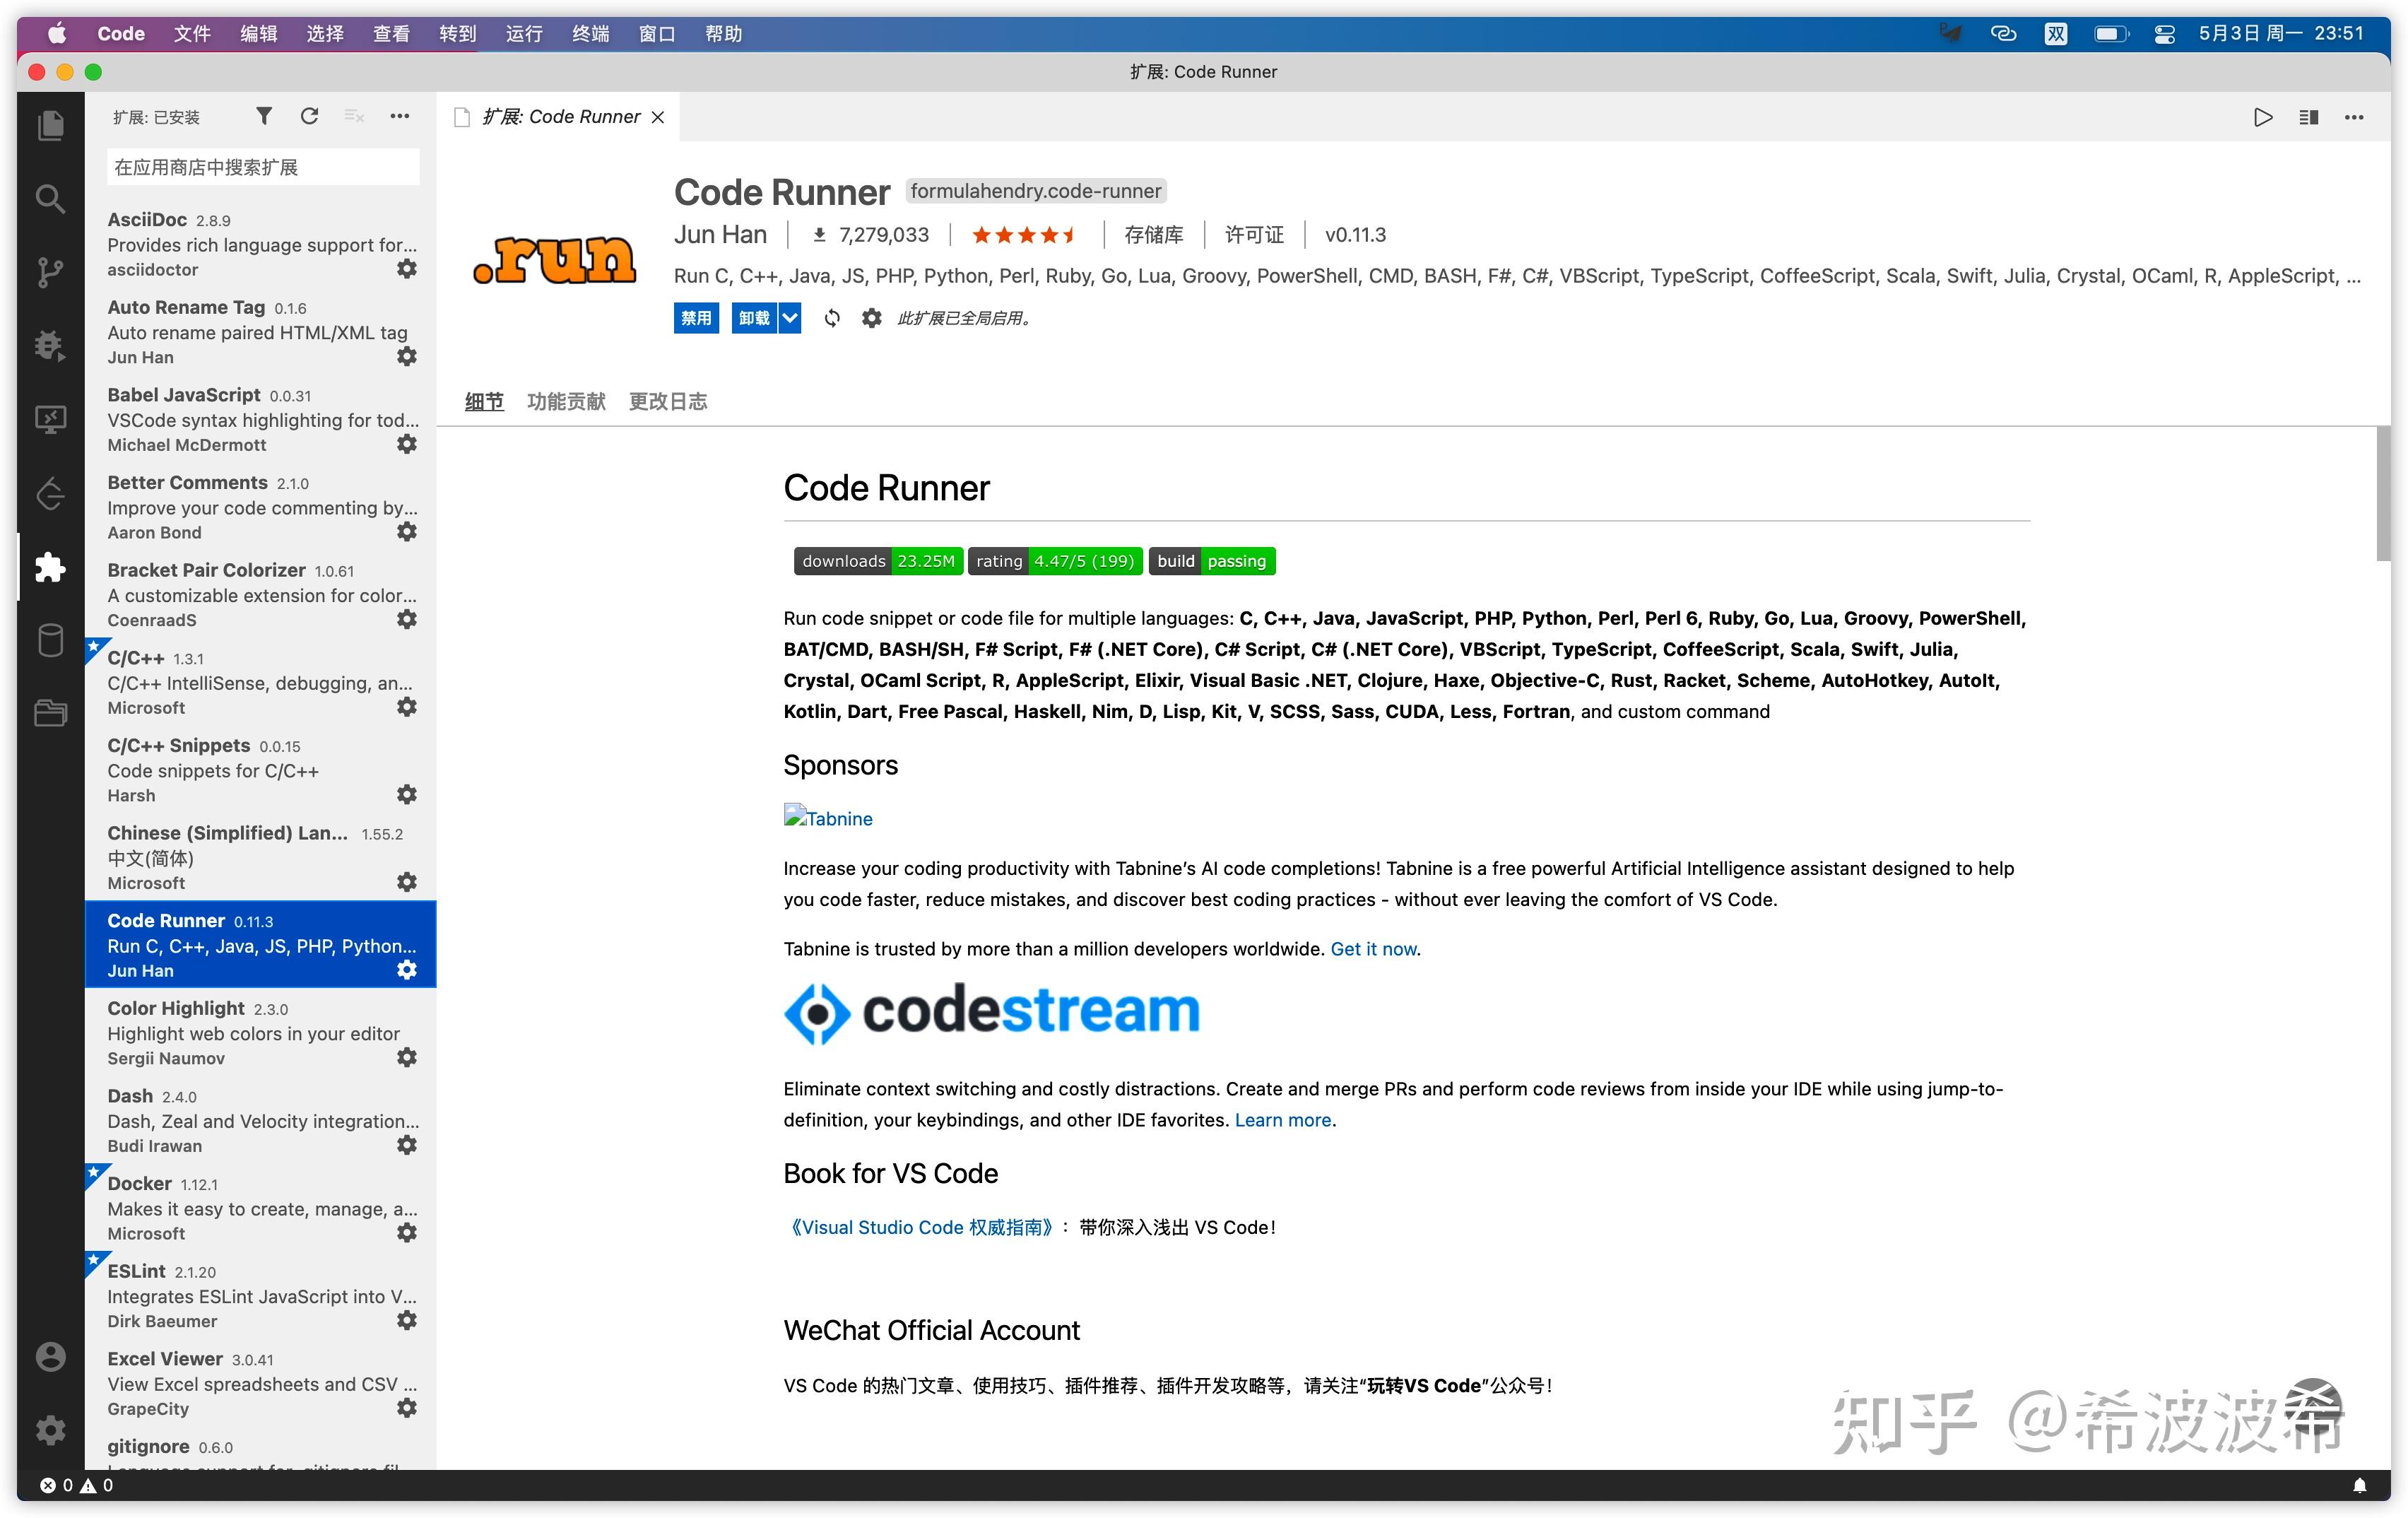Open the Manage gear at the activity bar bottom
Viewport: 2408px width, 1518px height.
tap(50, 1430)
